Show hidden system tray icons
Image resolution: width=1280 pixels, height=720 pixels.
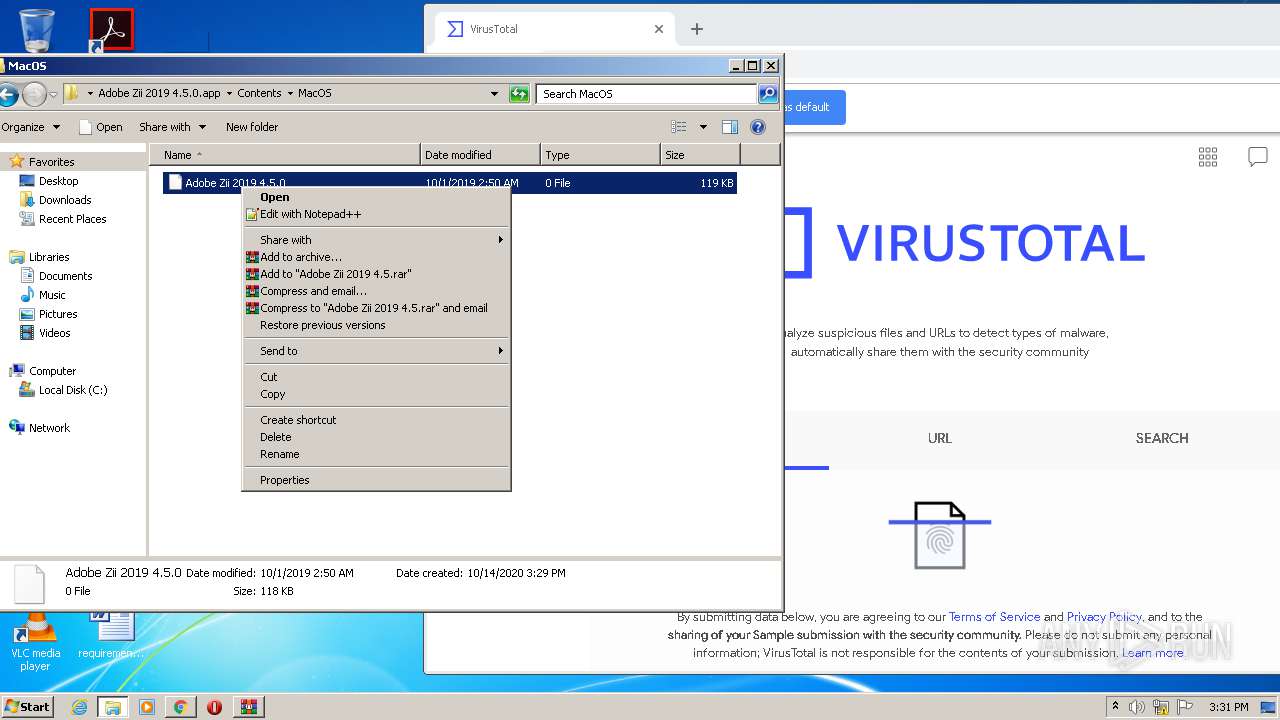[1115, 707]
